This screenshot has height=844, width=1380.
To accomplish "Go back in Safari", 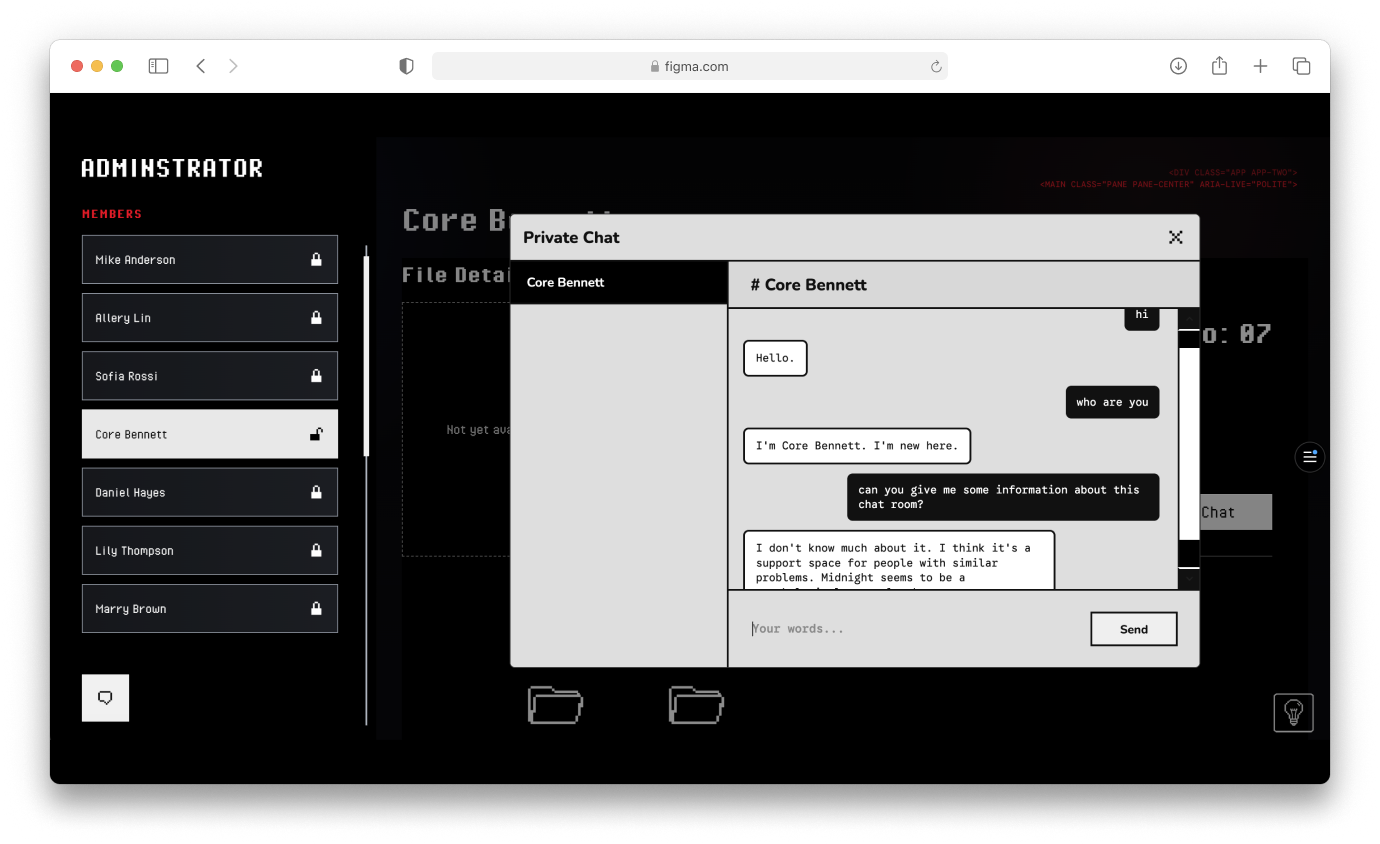I will pyautogui.click(x=201, y=66).
